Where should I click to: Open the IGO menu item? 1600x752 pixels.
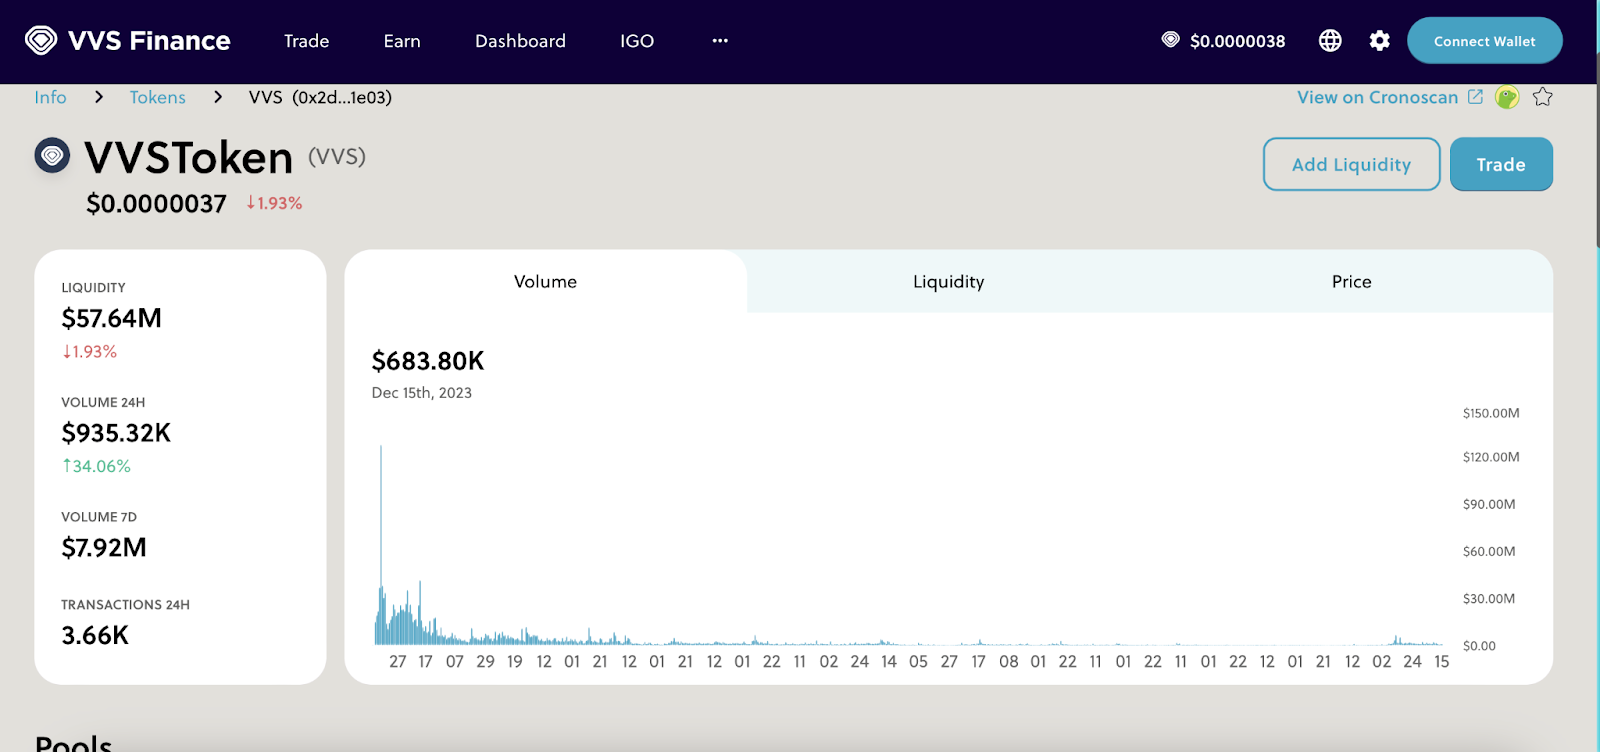[637, 41]
